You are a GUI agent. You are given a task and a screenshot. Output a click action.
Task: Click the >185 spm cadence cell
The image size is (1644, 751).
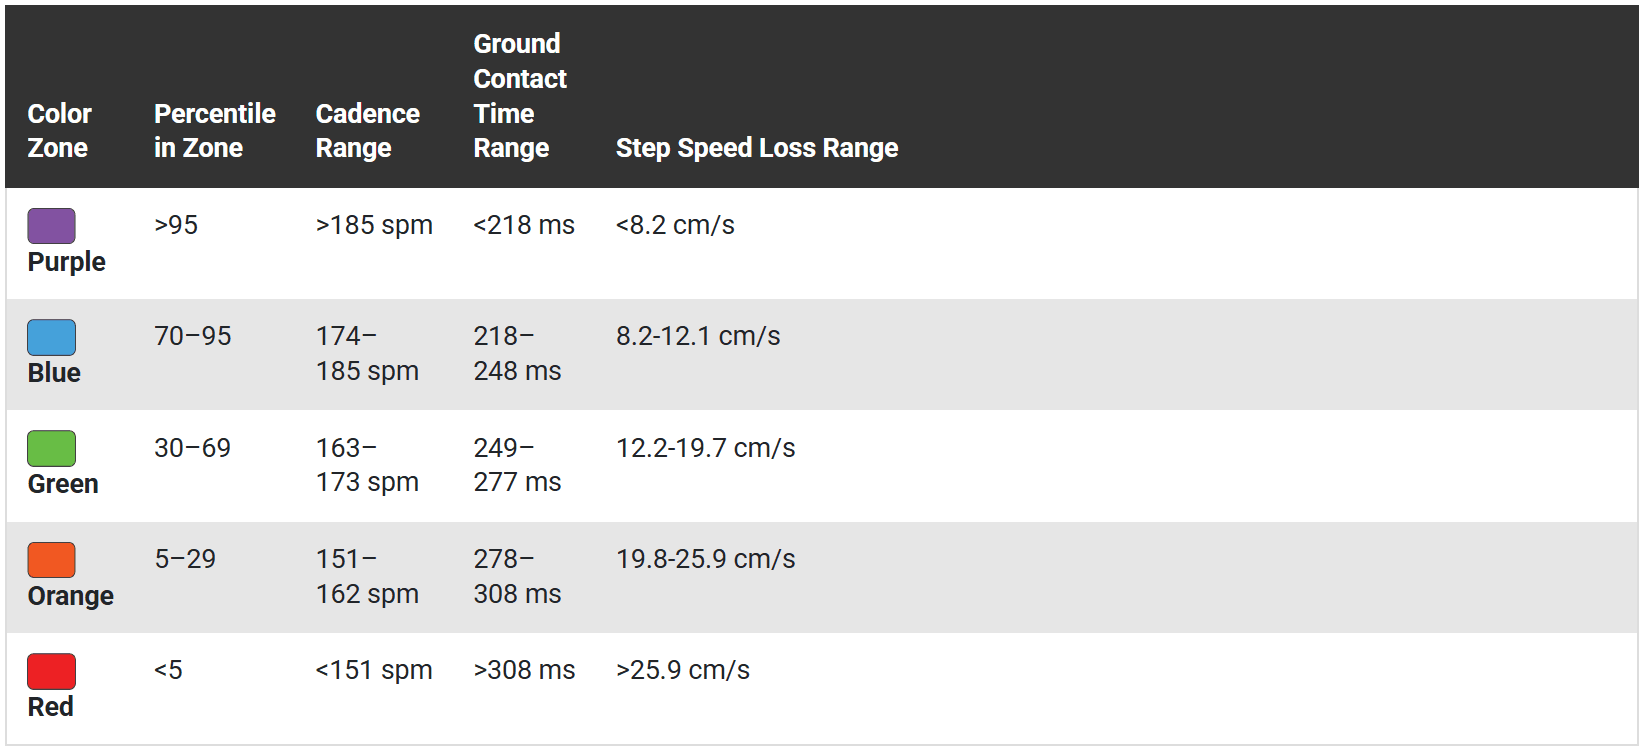tap(374, 225)
